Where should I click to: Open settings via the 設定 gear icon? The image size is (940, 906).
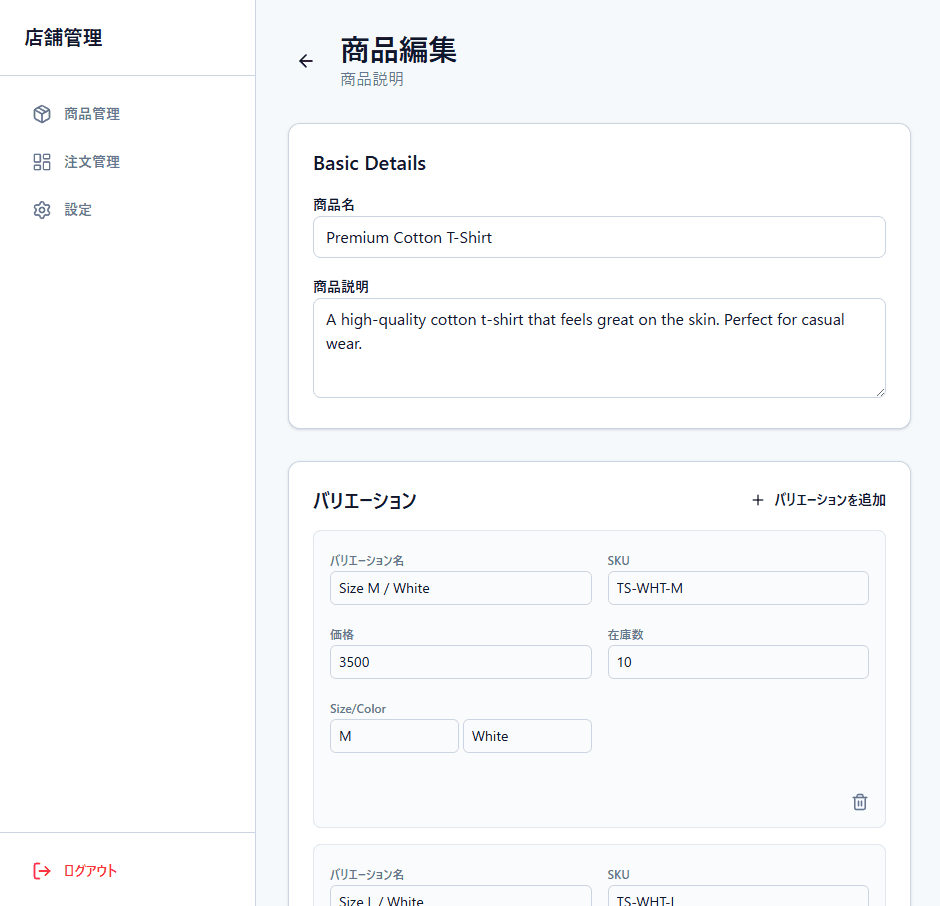tap(41, 210)
